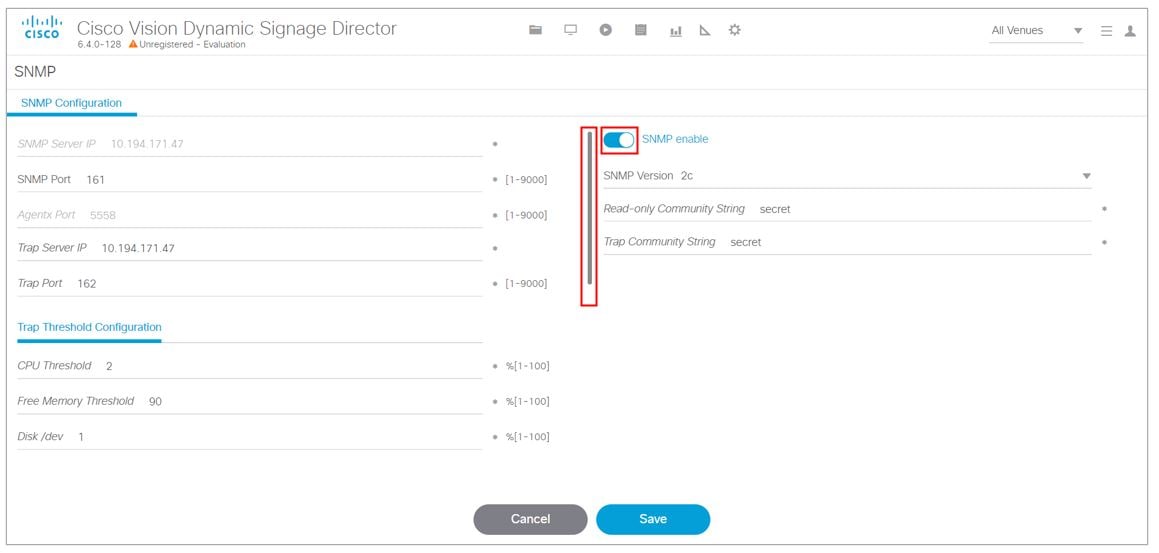1159x553 pixels.
Task: Toggle the SNMP enable switch
Action: [x=619, y=140]
